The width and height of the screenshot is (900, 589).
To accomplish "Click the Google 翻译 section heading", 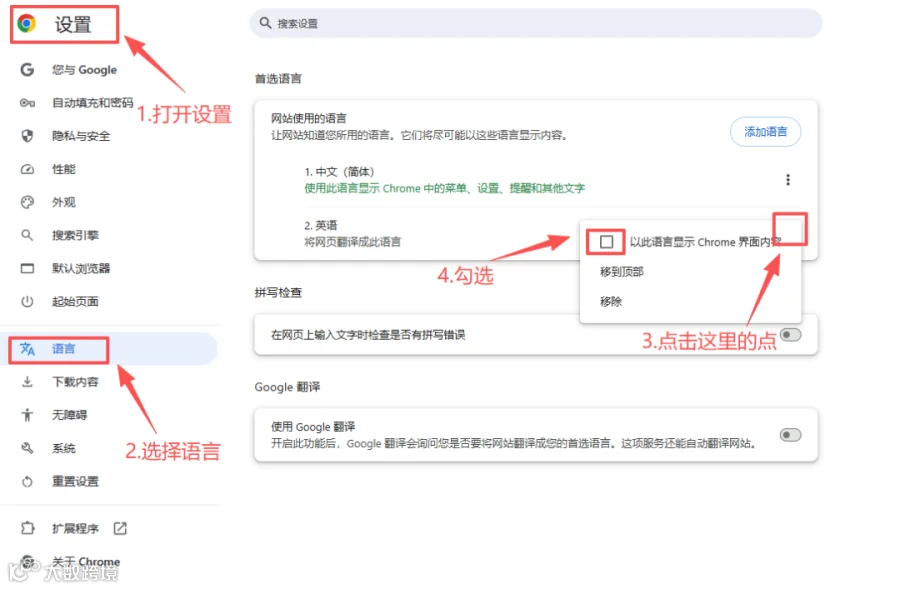I will point(288,387).
